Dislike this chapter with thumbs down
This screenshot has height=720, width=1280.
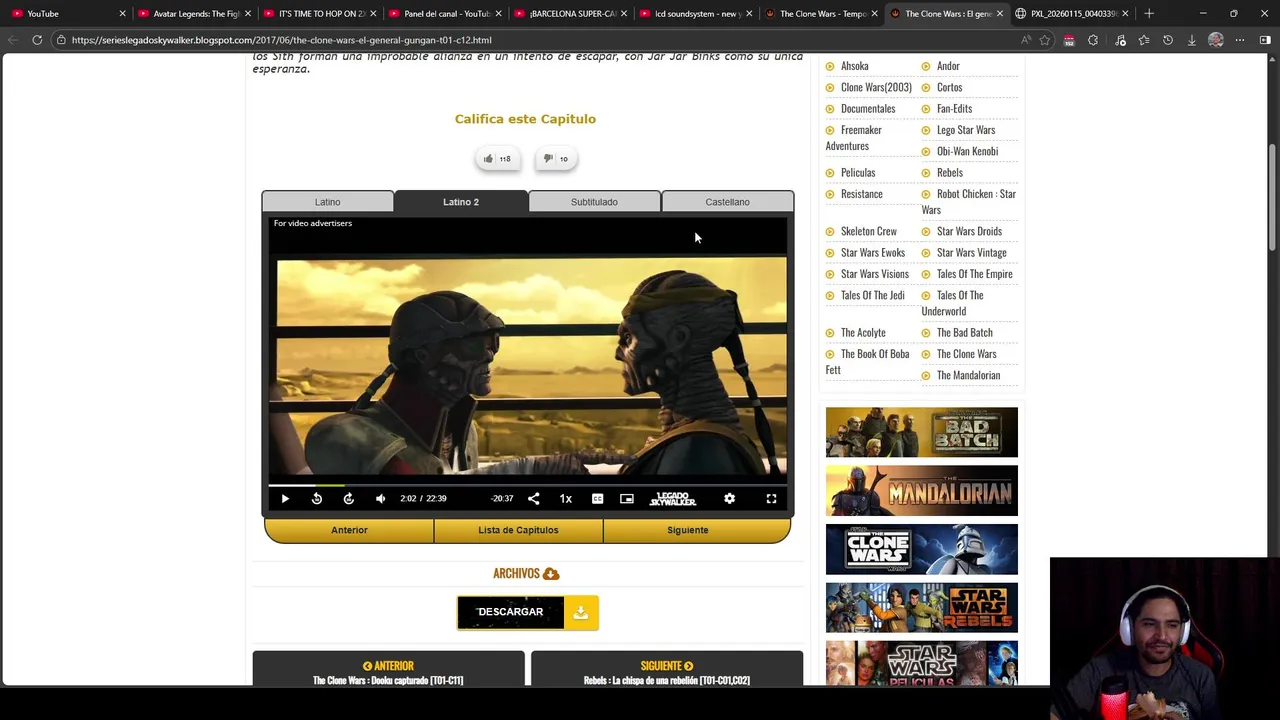point(556,158)
